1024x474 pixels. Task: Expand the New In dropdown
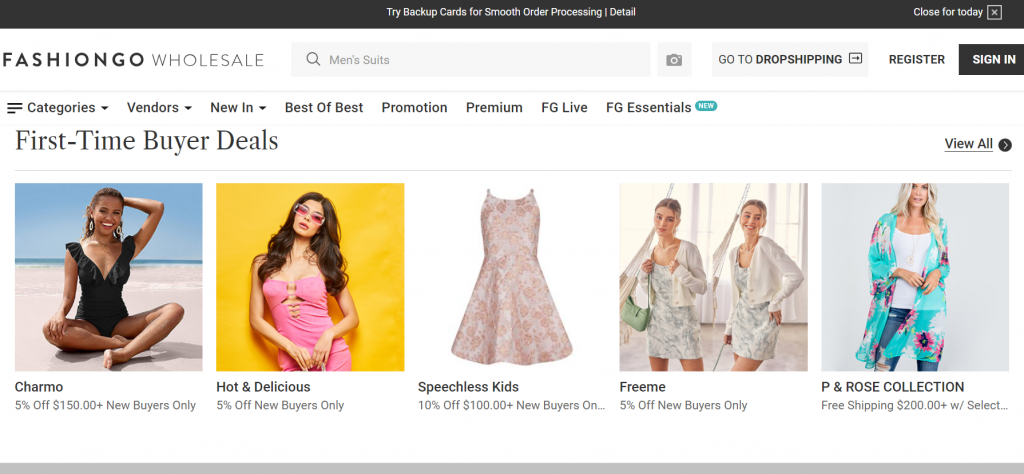click(238, 108)
